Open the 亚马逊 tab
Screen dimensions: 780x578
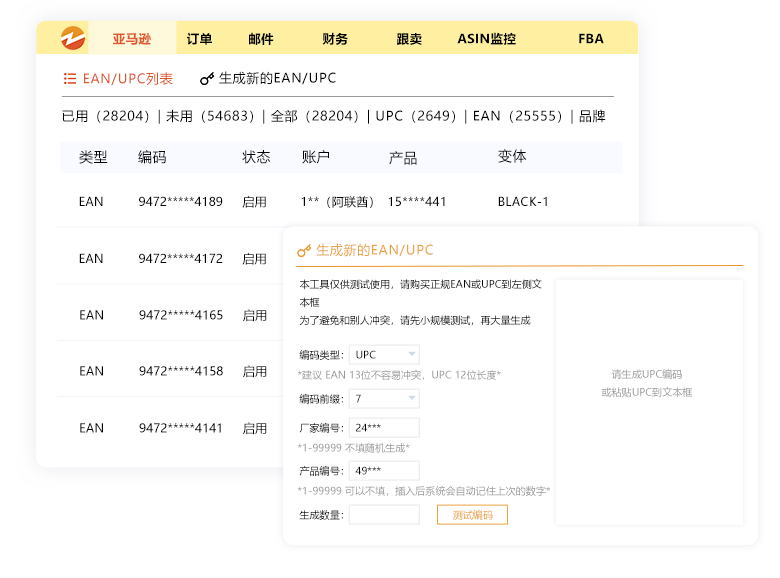point(131,39)
